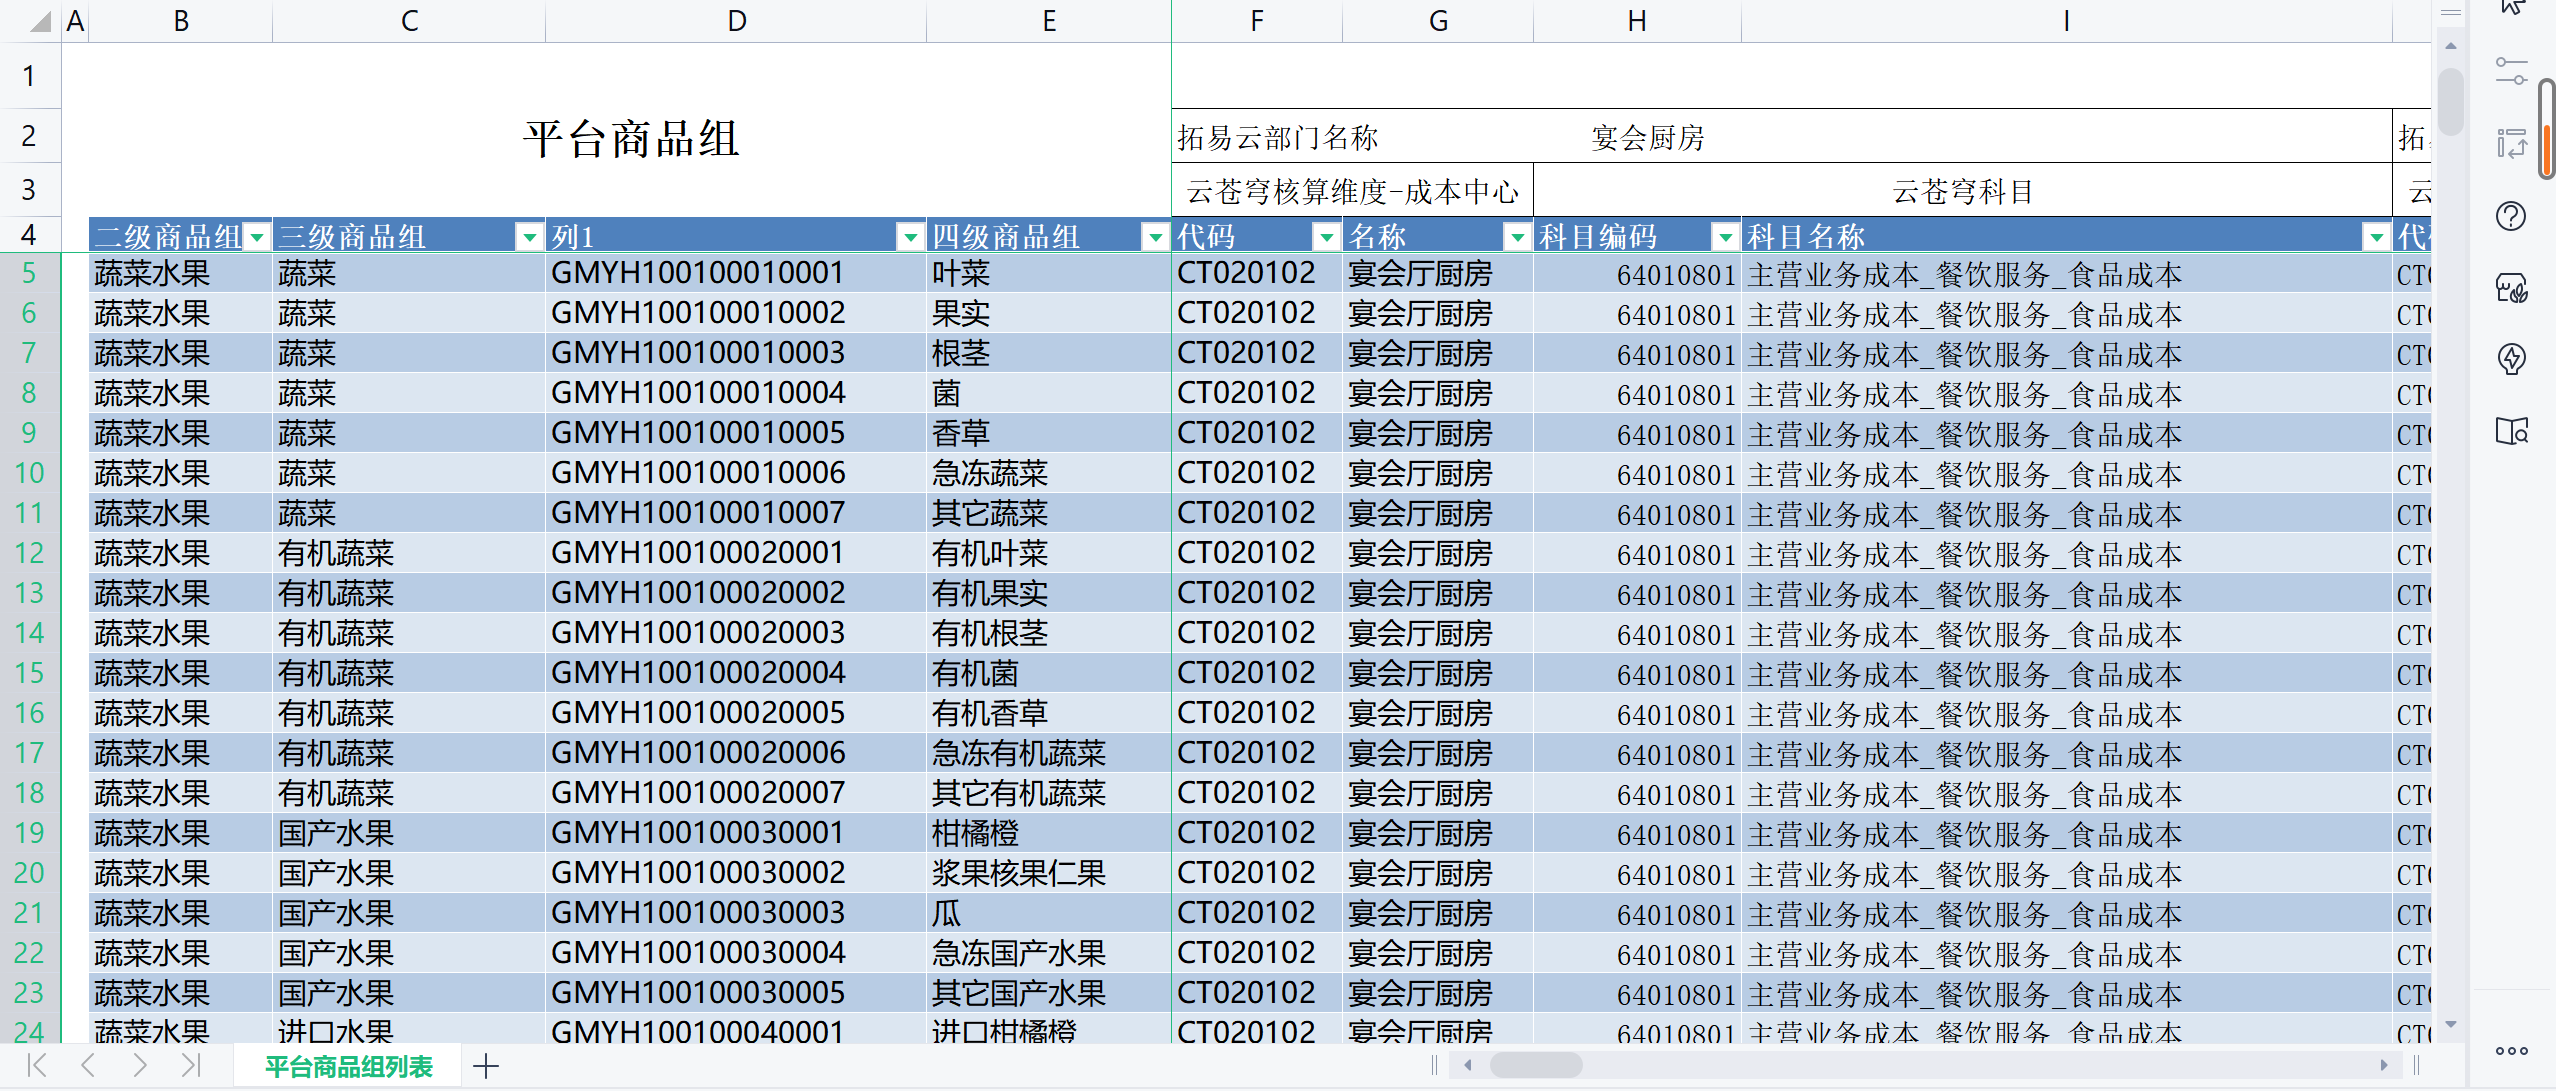Select row 12 header
2556x1091 pixels.
click(29, 553)
